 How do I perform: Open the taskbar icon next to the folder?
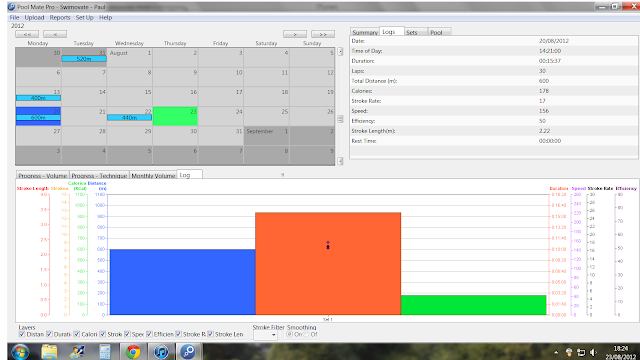pos(77,352)
